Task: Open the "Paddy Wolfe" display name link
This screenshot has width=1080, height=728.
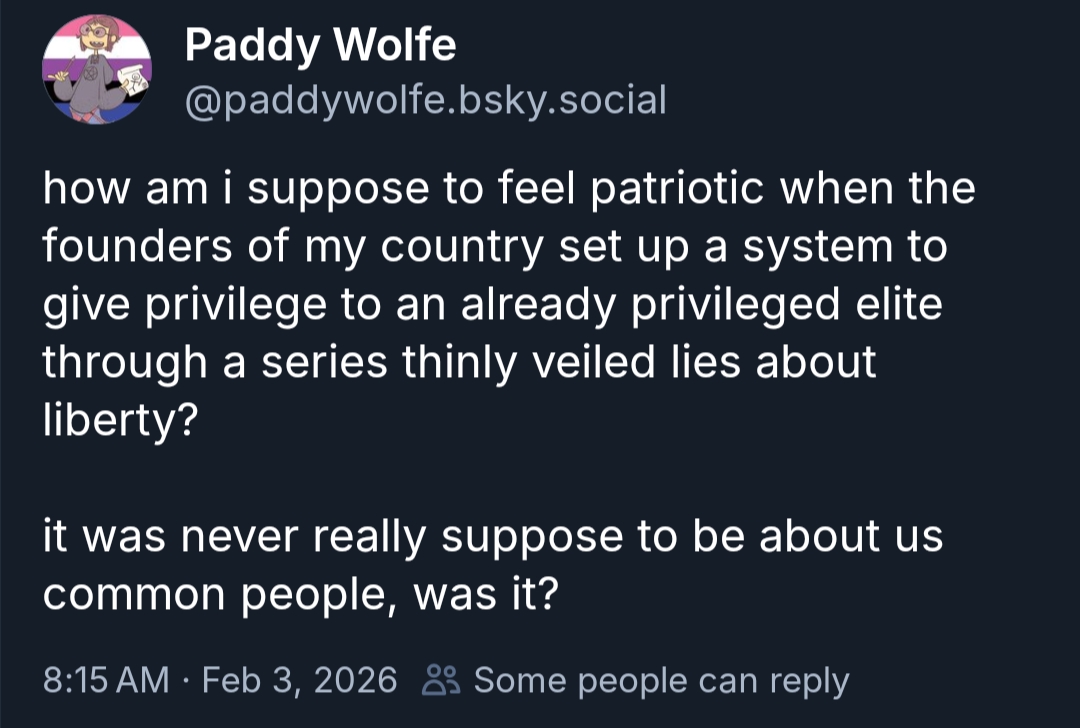Action: coord(320,45)
